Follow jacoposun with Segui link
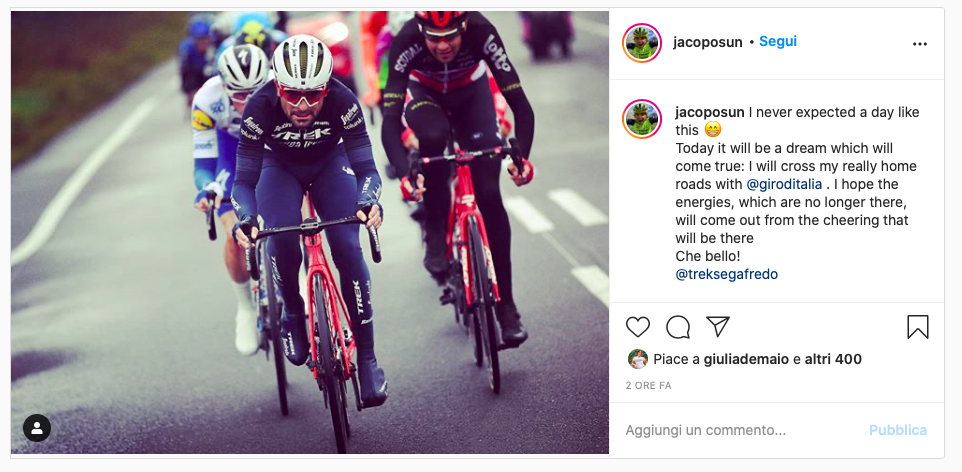Image resolution: width=962 pixels, height=472 pixels. pyautogui.click(x=778, y=42)
